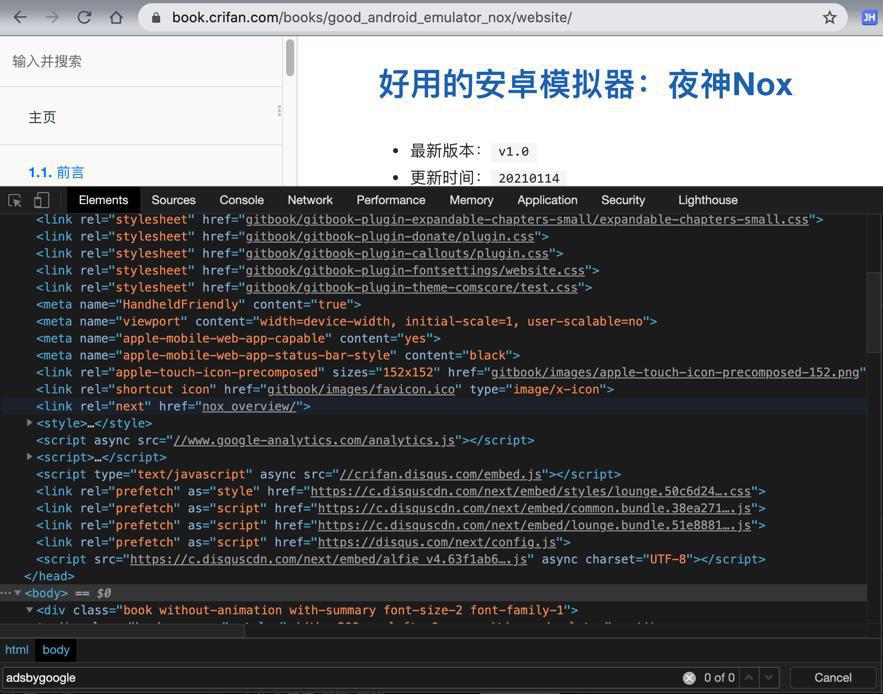Open the apple-touch-icon-precomposed-152.png link
The height and width of the screenshot is (694, 883).
point(675,372)
